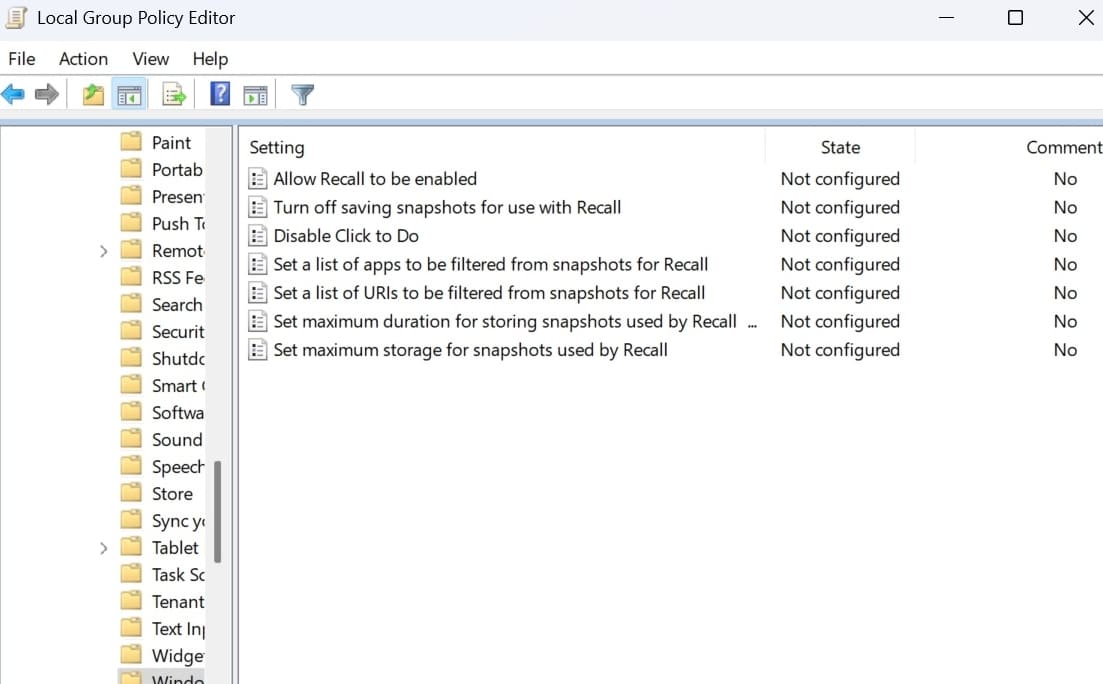Open the View menu

point(151,59)
